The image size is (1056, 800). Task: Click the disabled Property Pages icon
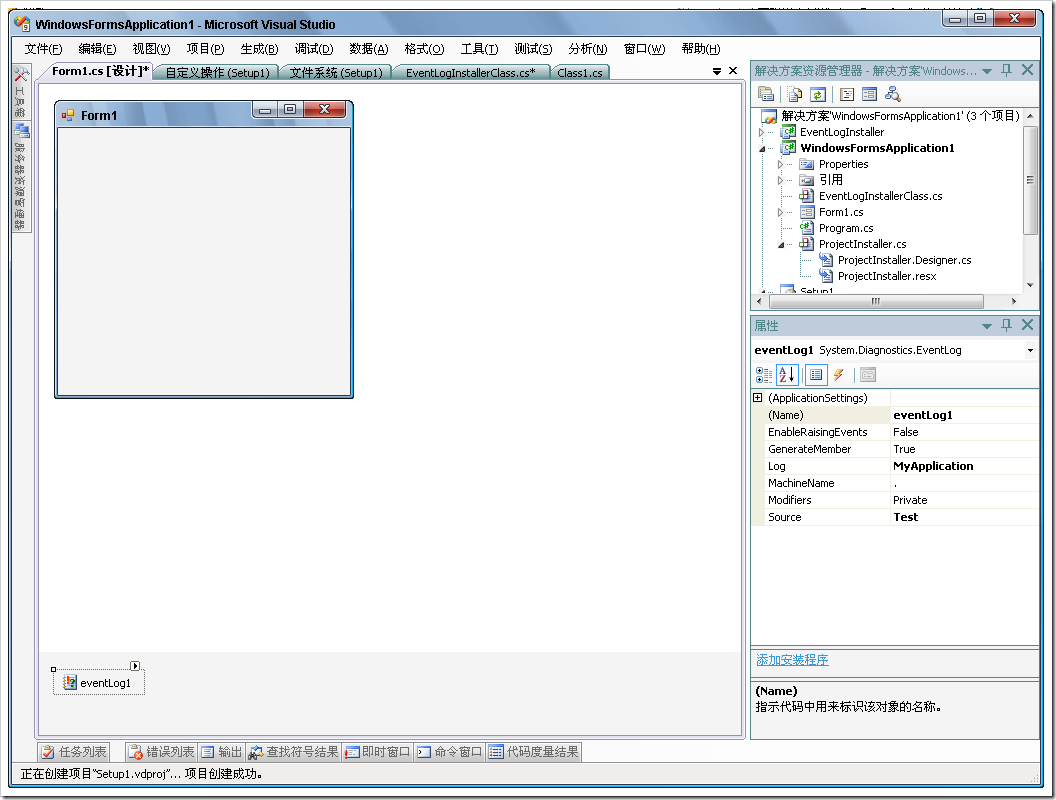868,374
